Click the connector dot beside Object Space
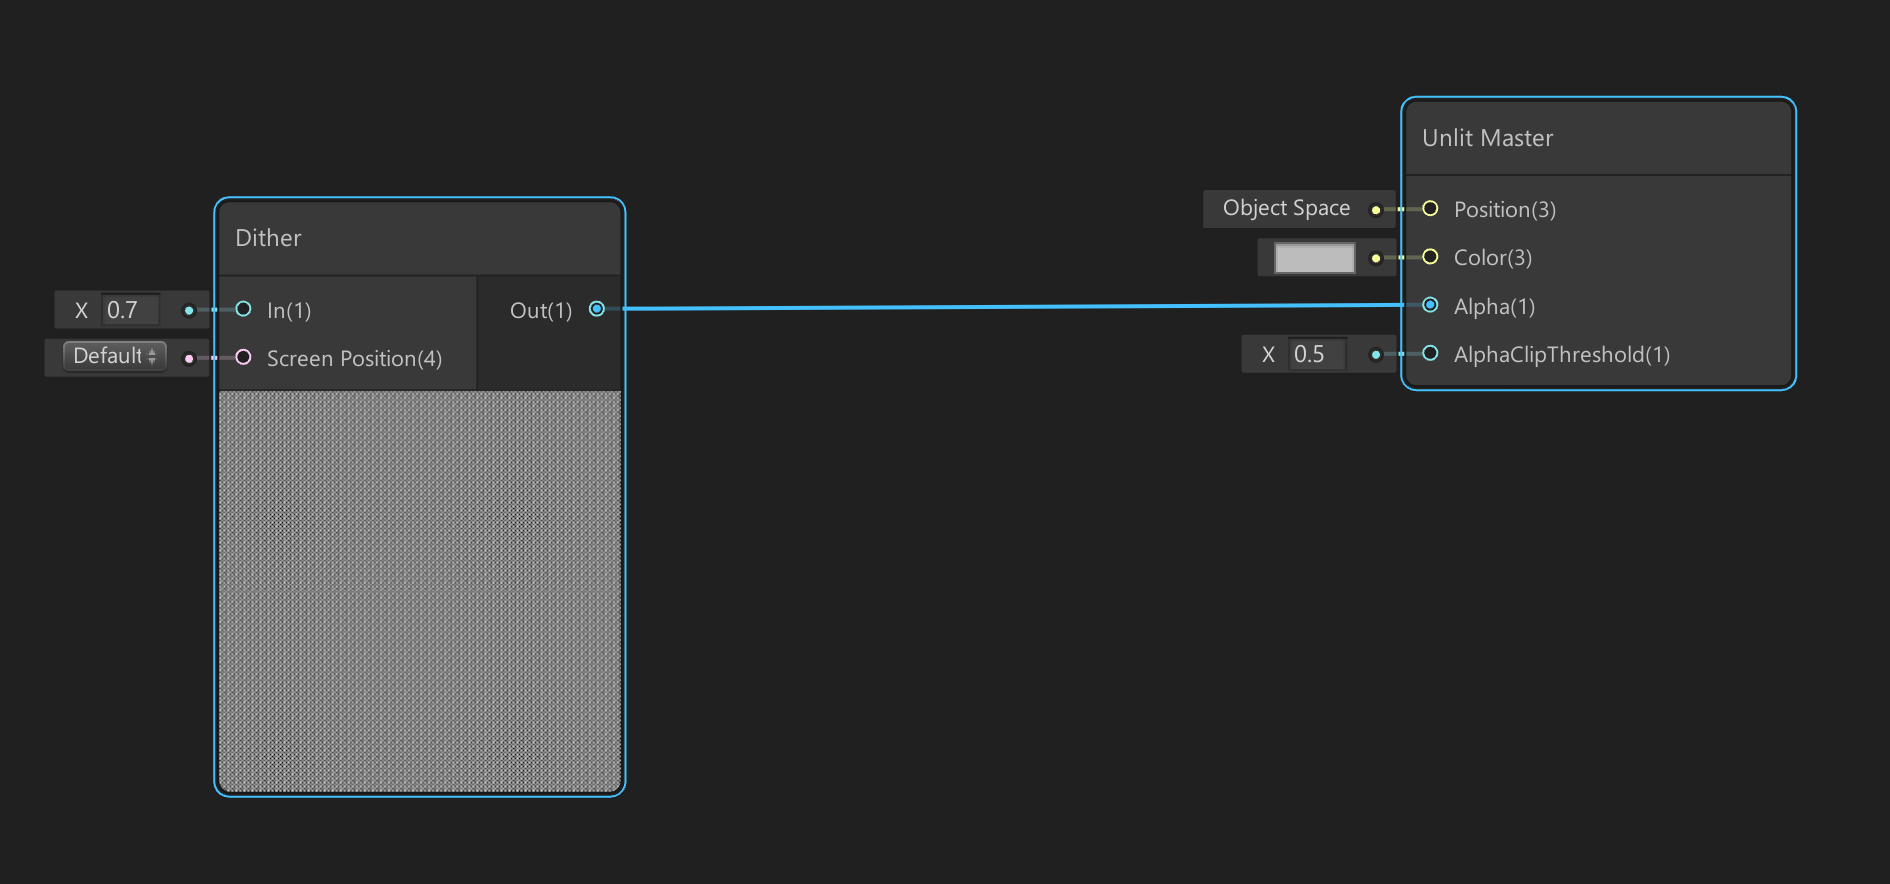1890x884 pixels. click(x=1376, y=210)
